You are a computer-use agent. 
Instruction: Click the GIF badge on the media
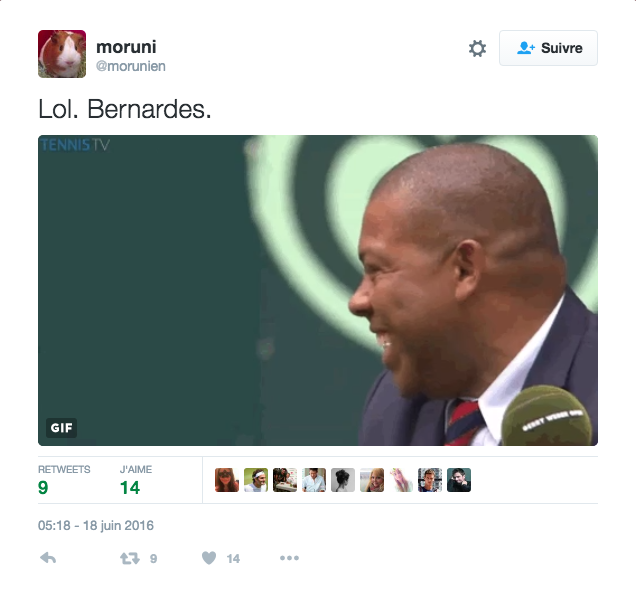tap(61, 427)
